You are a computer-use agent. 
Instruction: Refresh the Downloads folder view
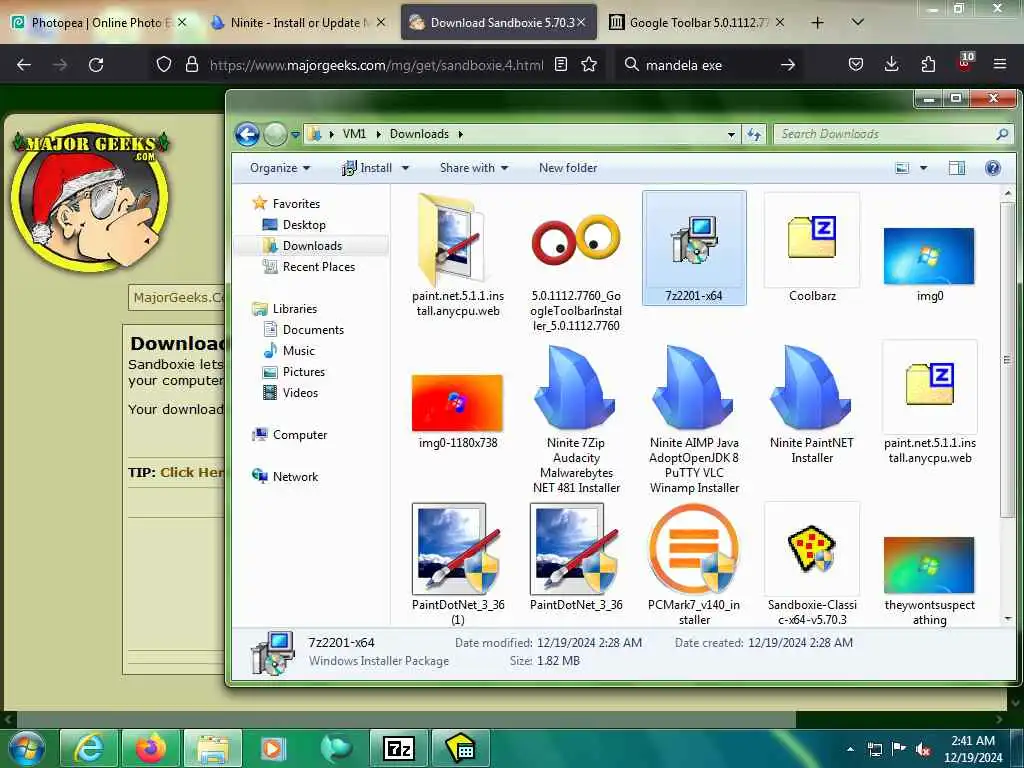(754, 135)
